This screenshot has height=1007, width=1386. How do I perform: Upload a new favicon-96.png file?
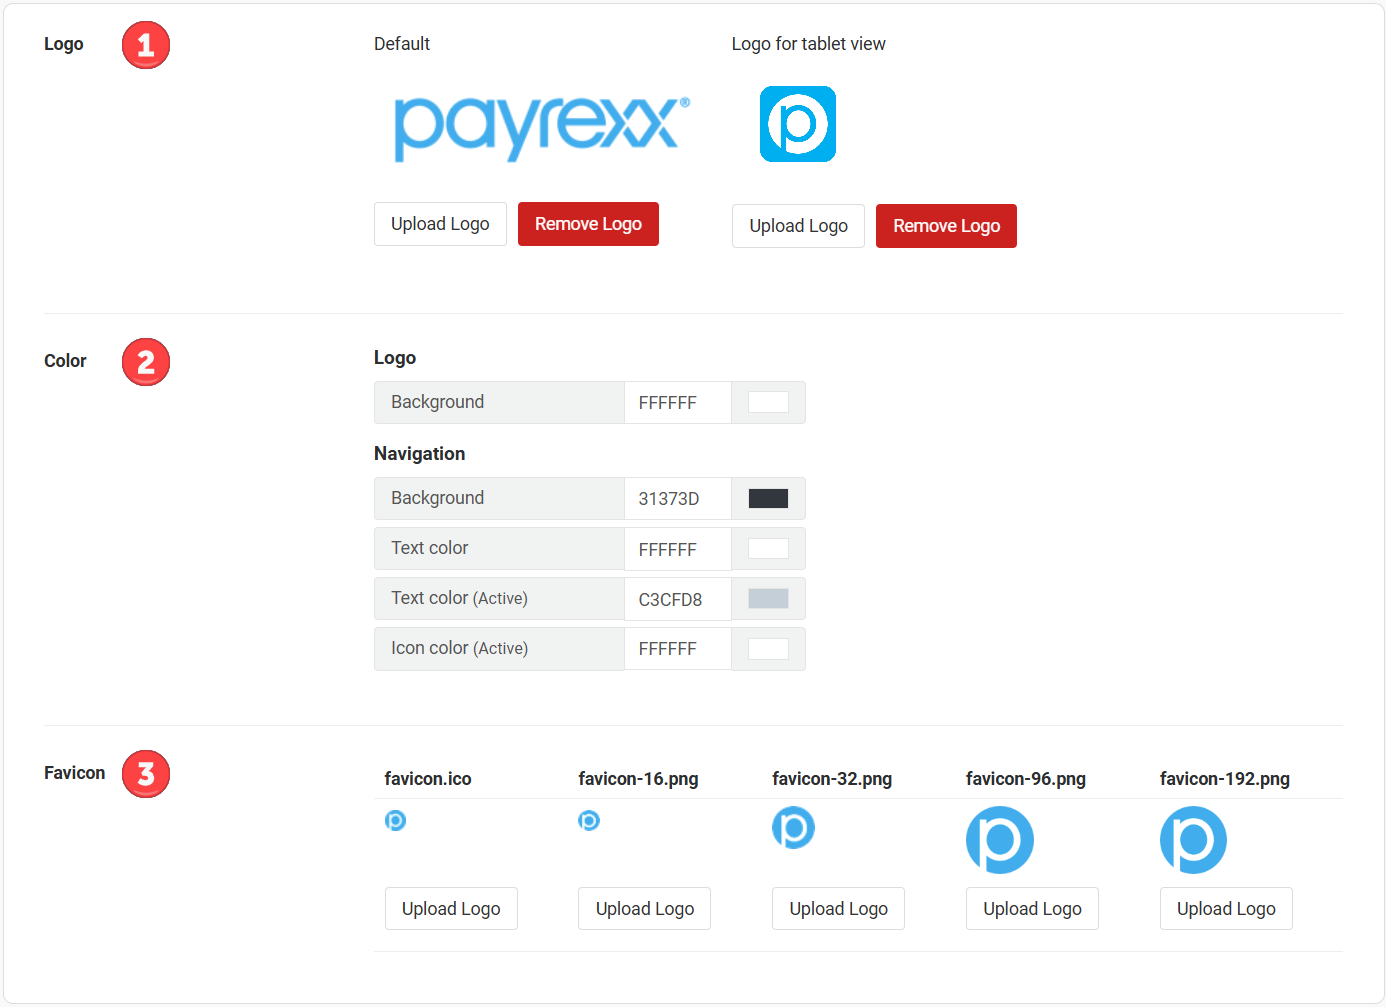point(1032,908)
